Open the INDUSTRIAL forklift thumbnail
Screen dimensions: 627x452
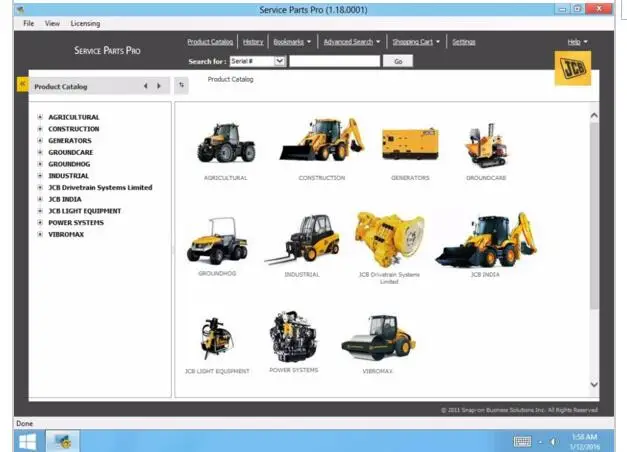302,240
